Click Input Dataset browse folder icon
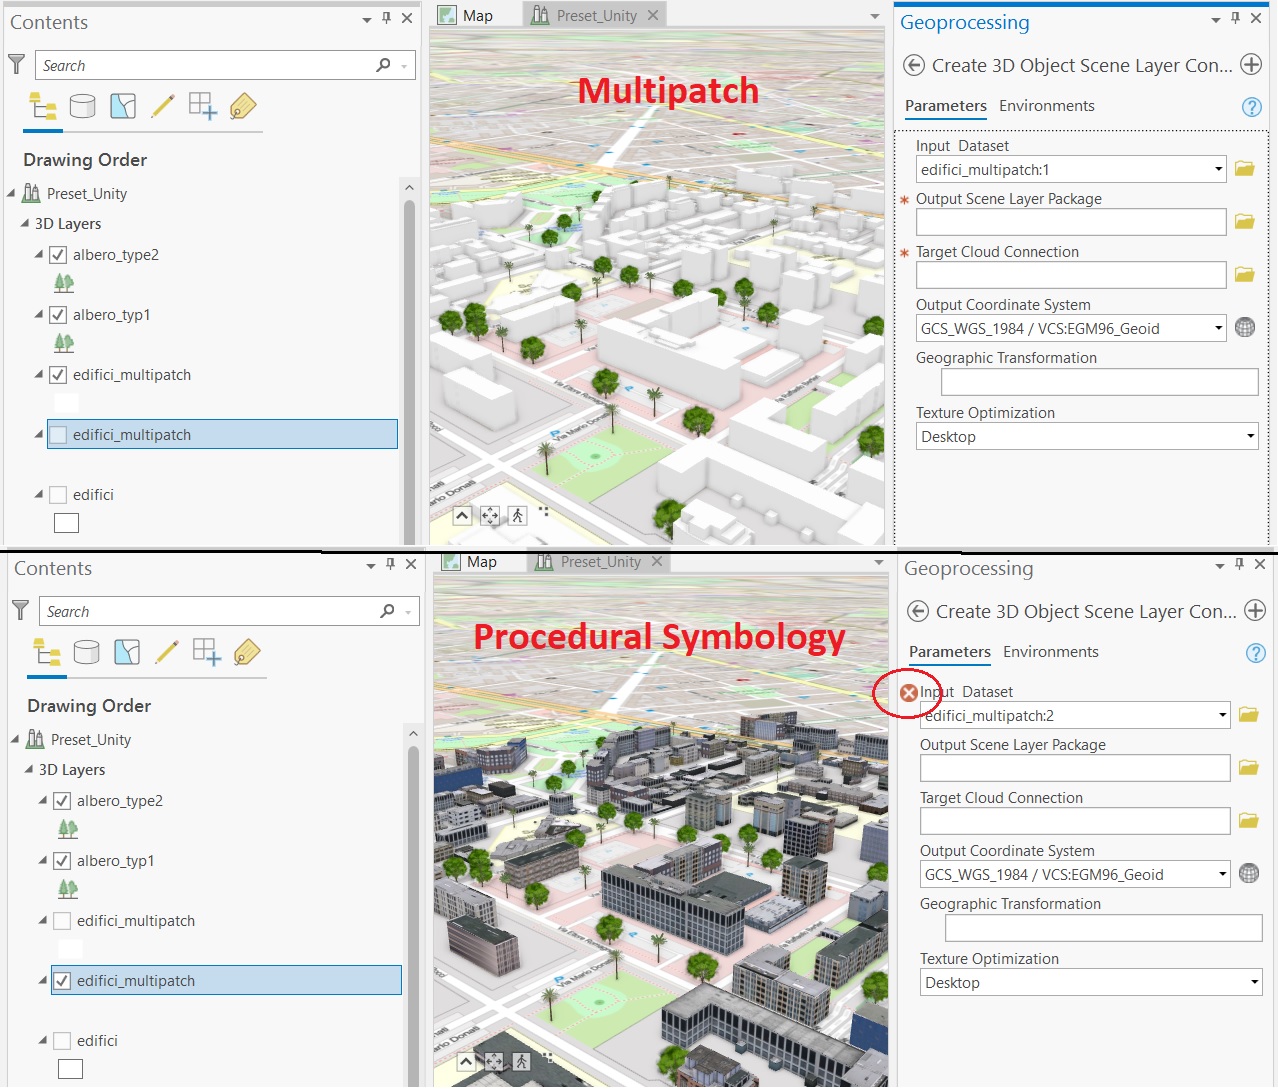This screenshot has width=1278, height=1090. point(1244,168)
